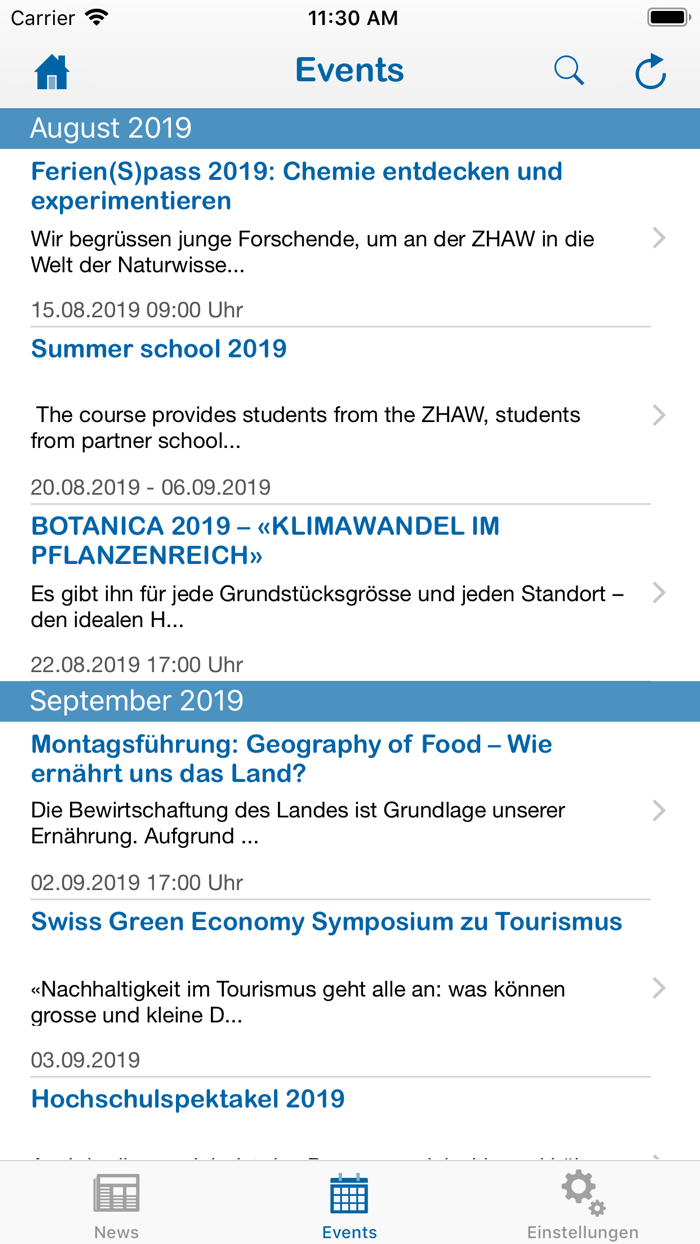Viewport: 700px width, 1244px height.
Task: Open Summer school 2019 title
Action: [159, 349]
